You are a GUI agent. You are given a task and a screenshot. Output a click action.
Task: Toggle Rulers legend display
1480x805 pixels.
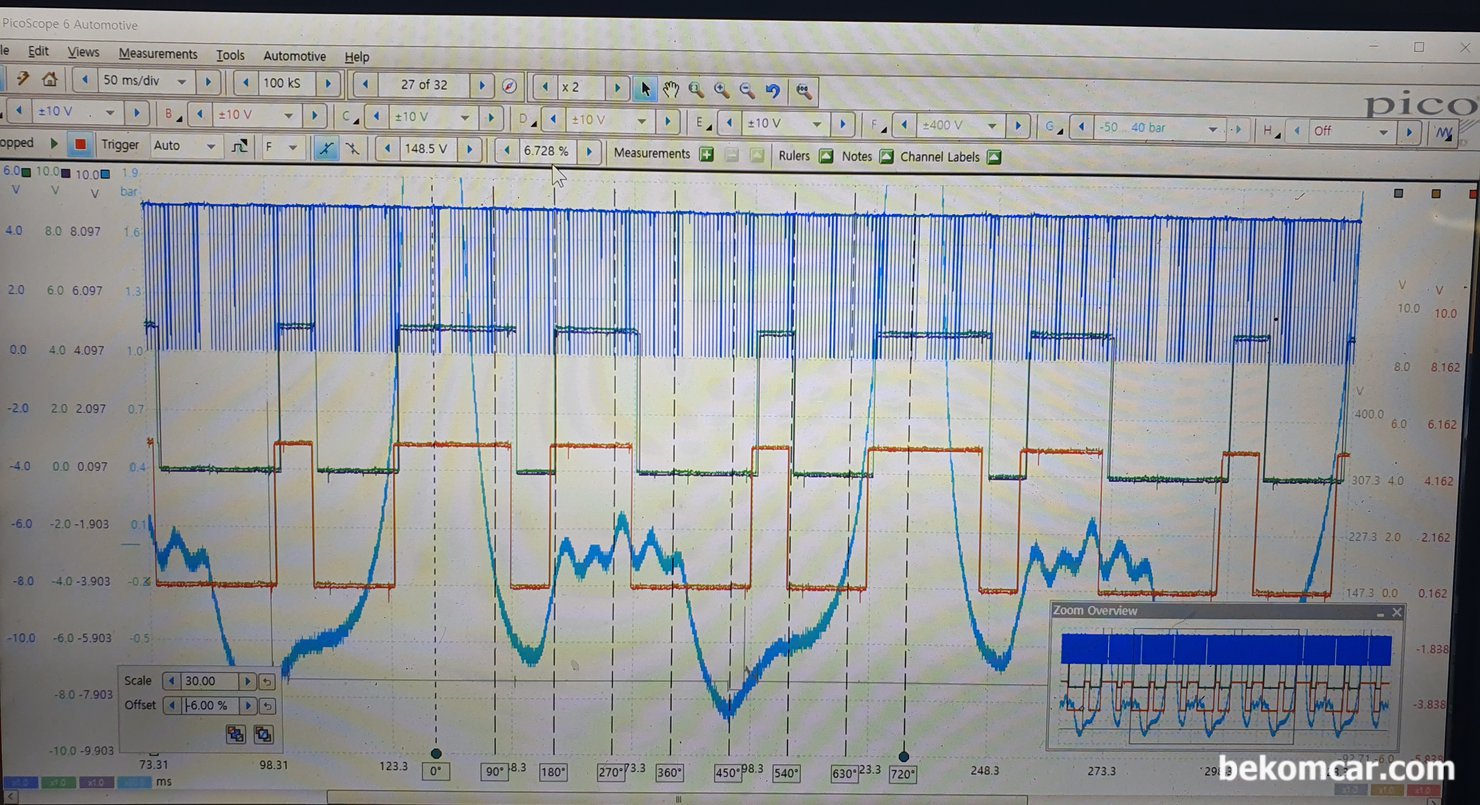click(x=826, y=156)
